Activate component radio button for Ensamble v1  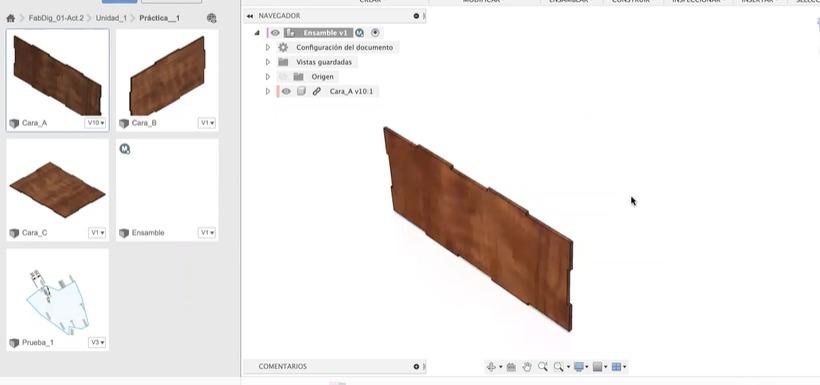point(375,33)
